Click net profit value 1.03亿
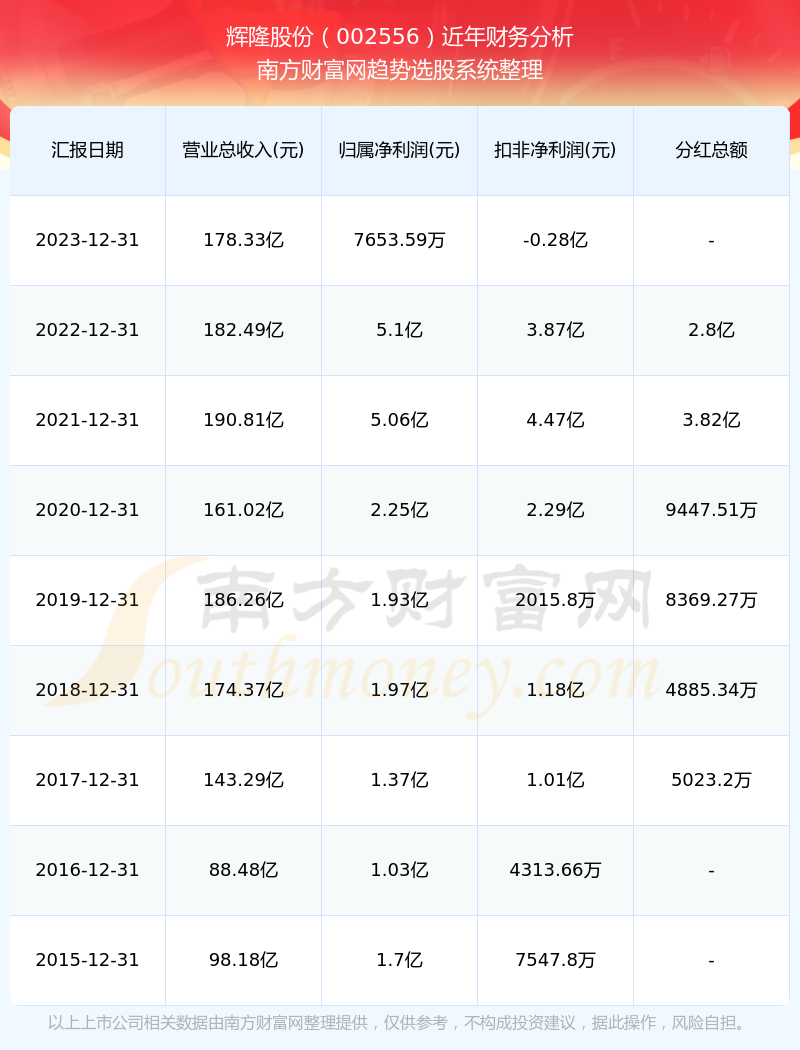Viewport: 800px width, 1050px height. [x=400, y=871]
